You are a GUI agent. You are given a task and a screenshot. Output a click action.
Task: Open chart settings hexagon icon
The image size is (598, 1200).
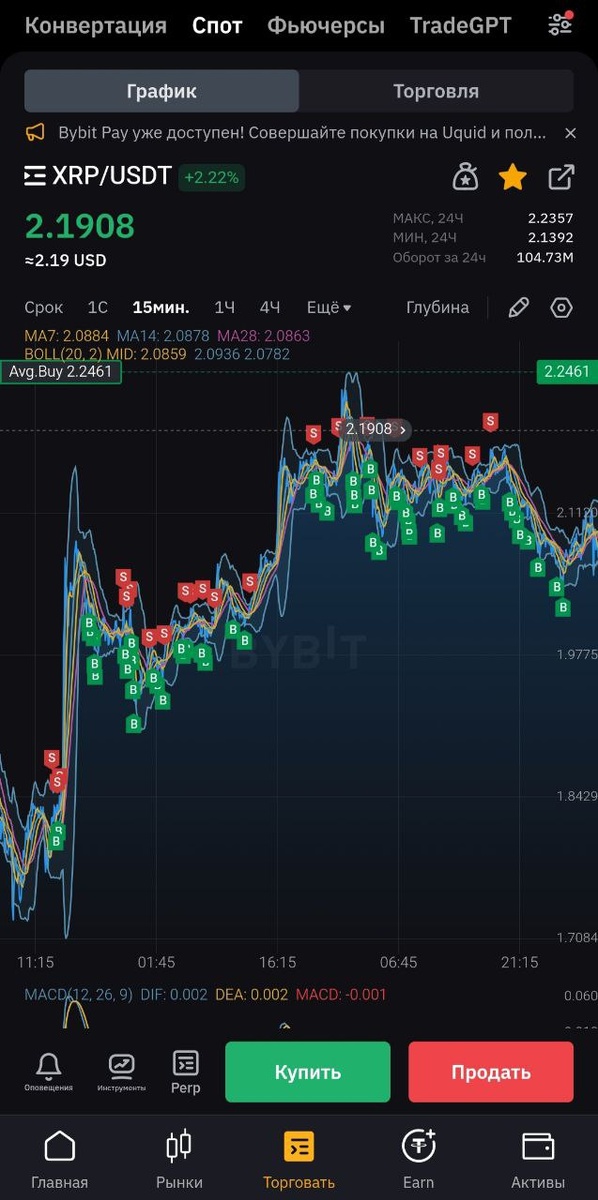pyautogui.click(x=562, y=307)
